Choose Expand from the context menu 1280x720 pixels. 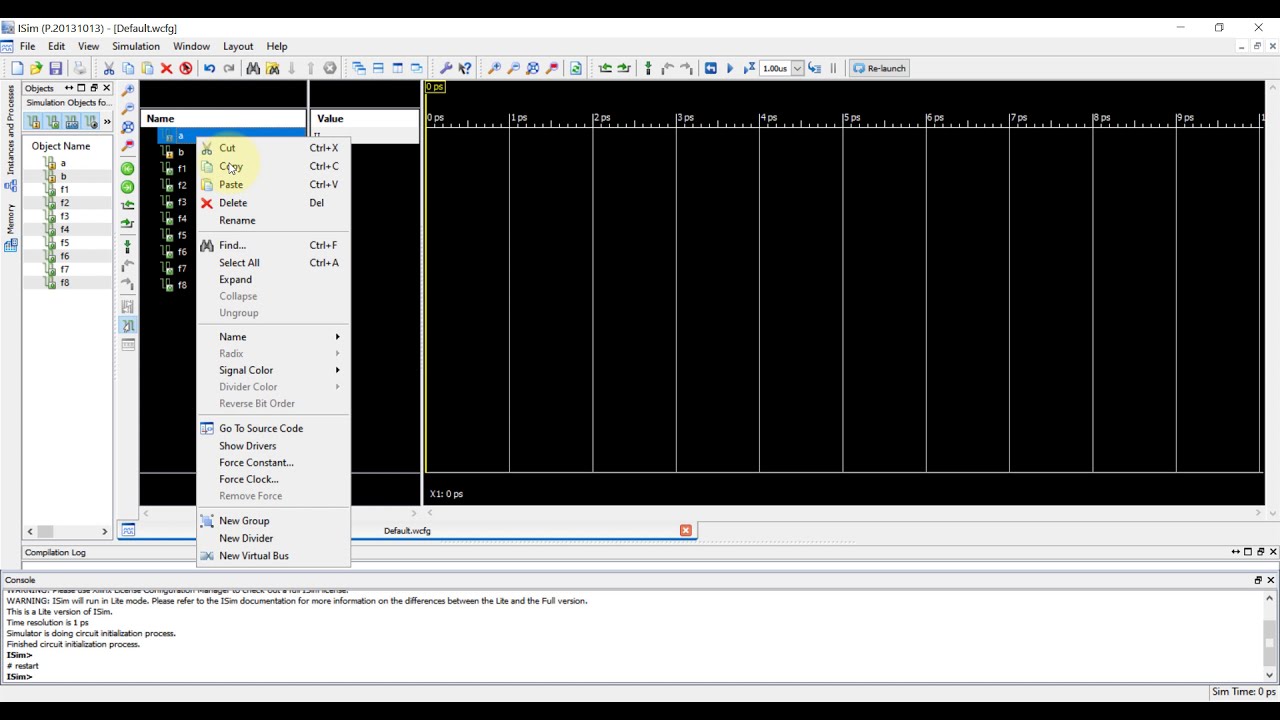click(x=273, y=280)
